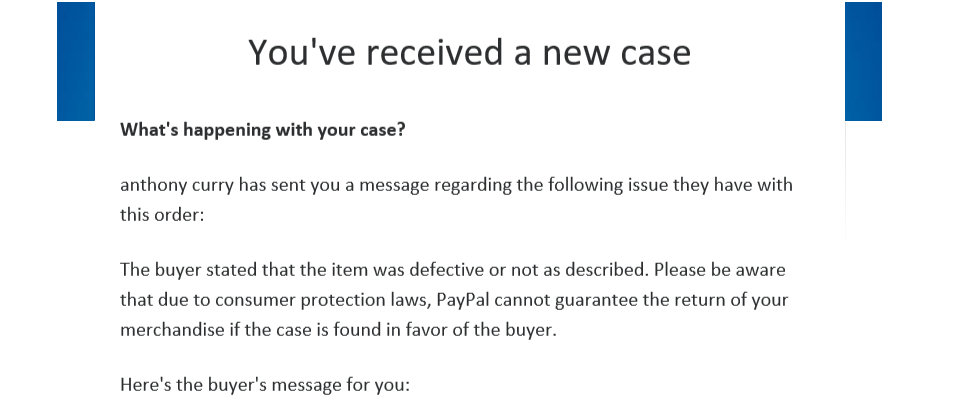Click "What's happening with your case?" subheading

click(x=262, y=130)
